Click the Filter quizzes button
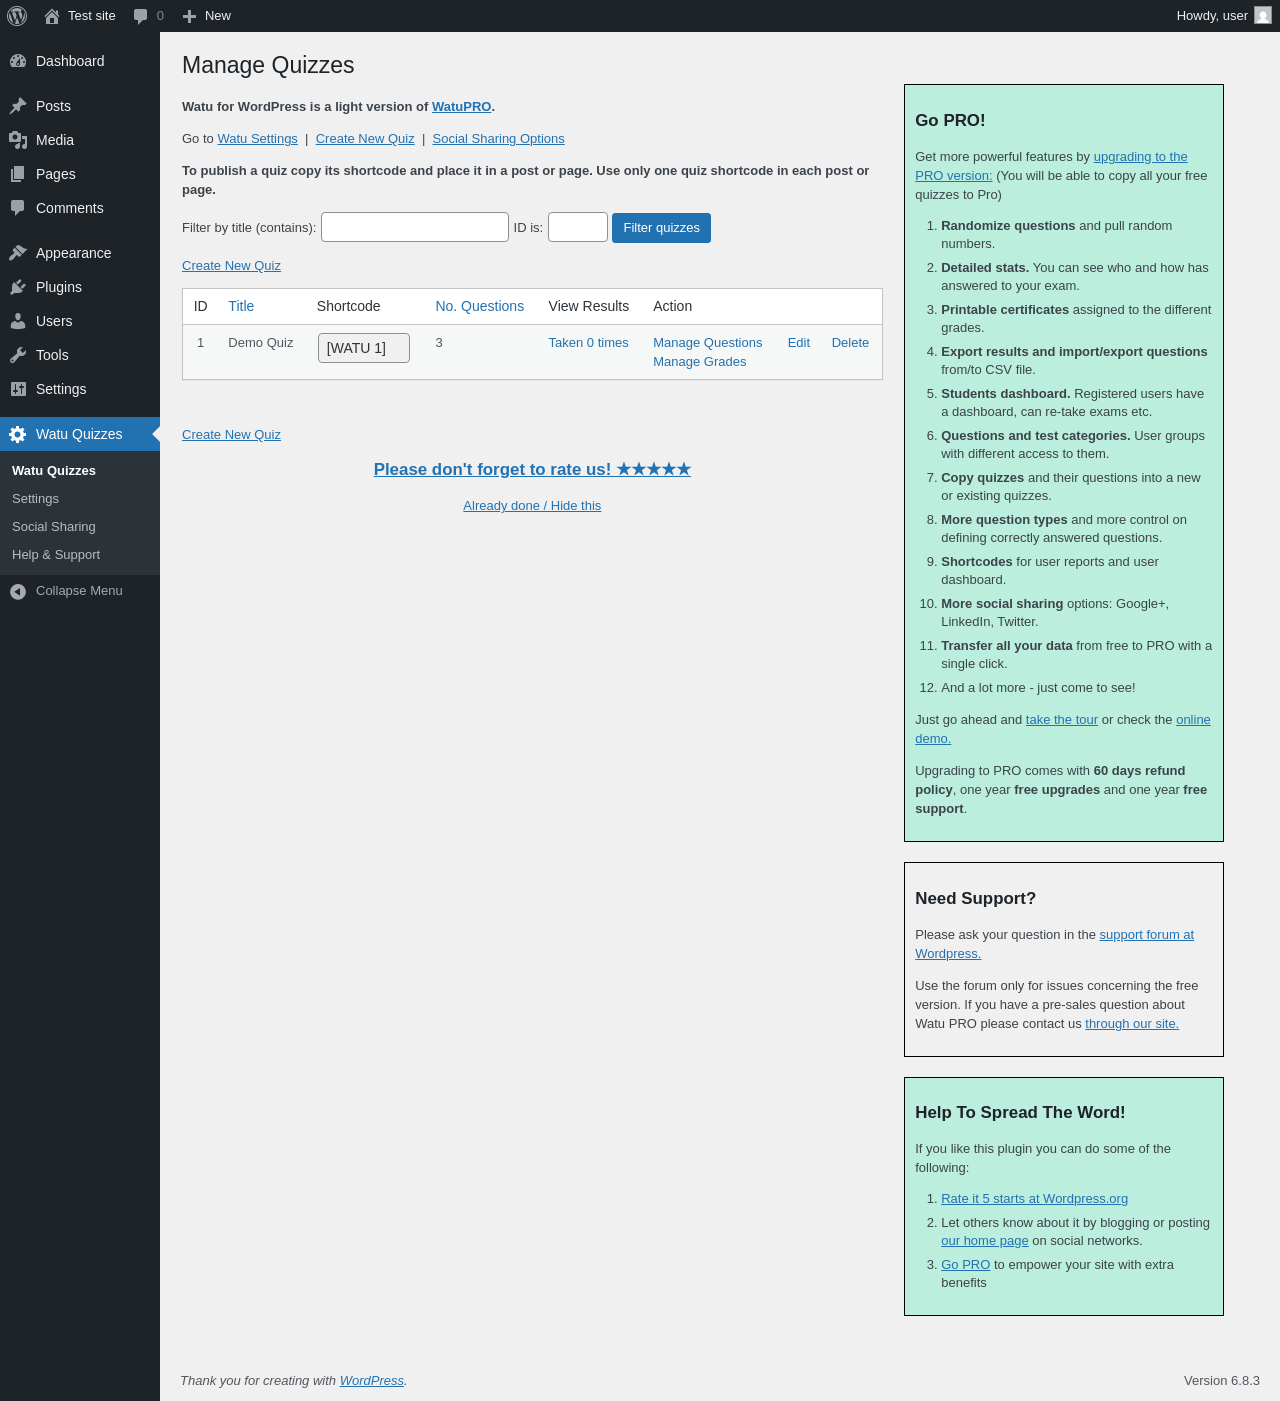 [x=662, y=228]
